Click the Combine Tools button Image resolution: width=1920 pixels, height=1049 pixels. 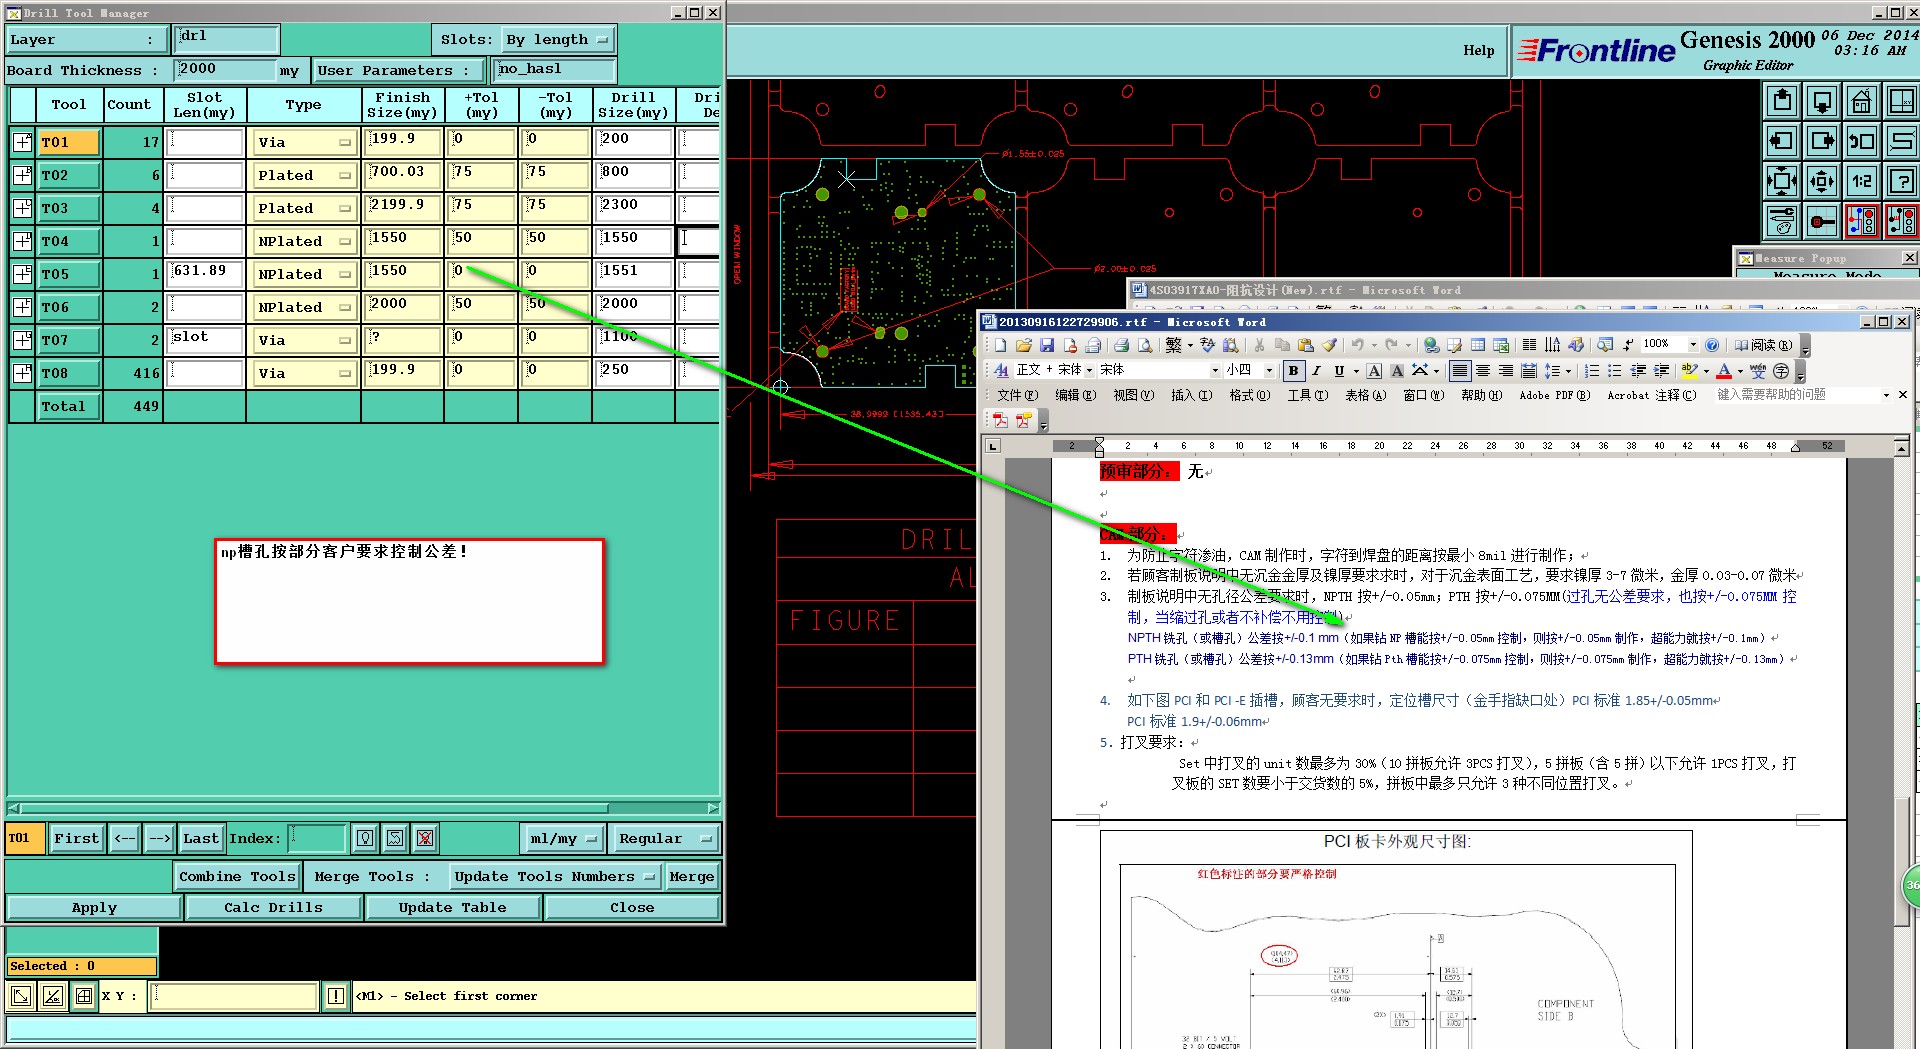(x=237, y=876)
